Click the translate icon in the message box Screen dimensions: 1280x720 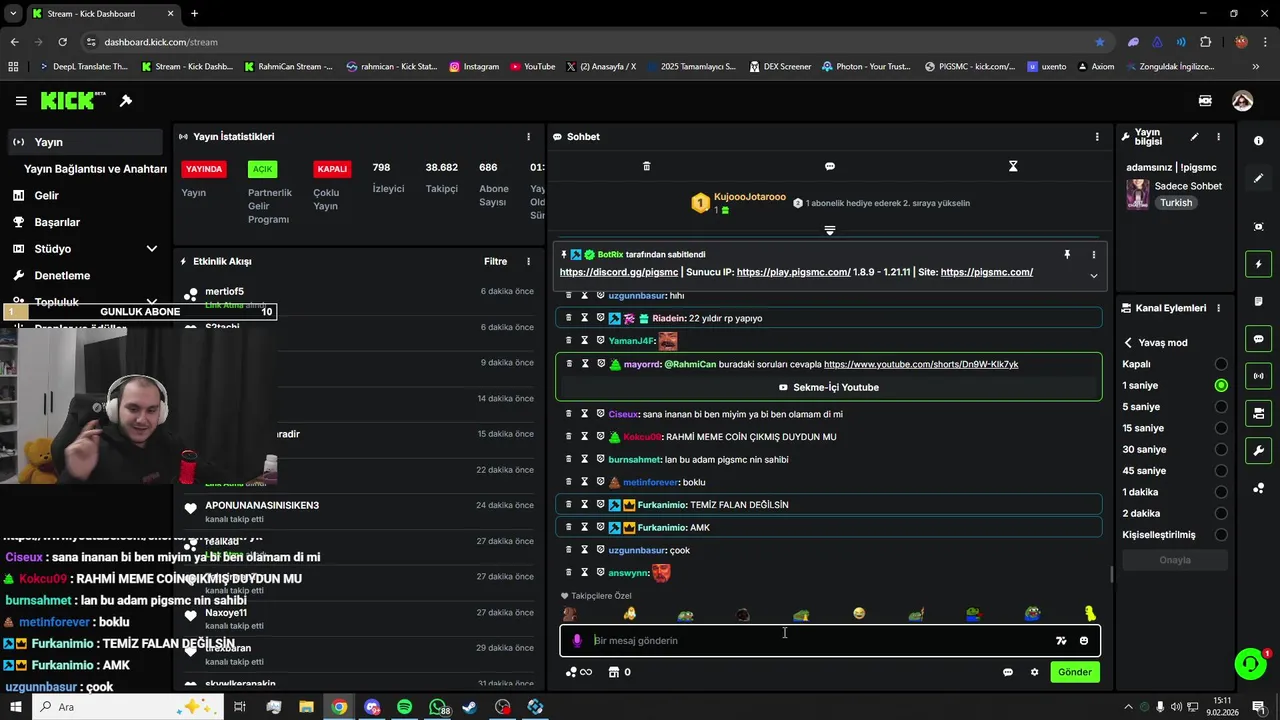point(1061,641)
